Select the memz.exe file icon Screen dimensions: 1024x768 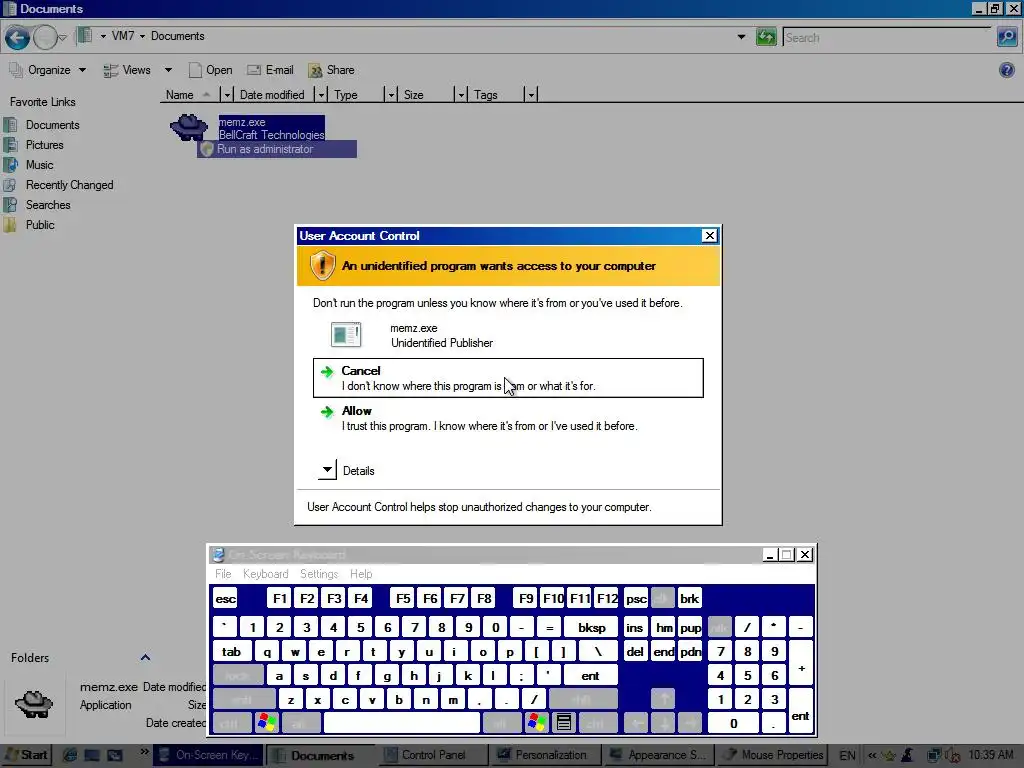tap(189, 127)
